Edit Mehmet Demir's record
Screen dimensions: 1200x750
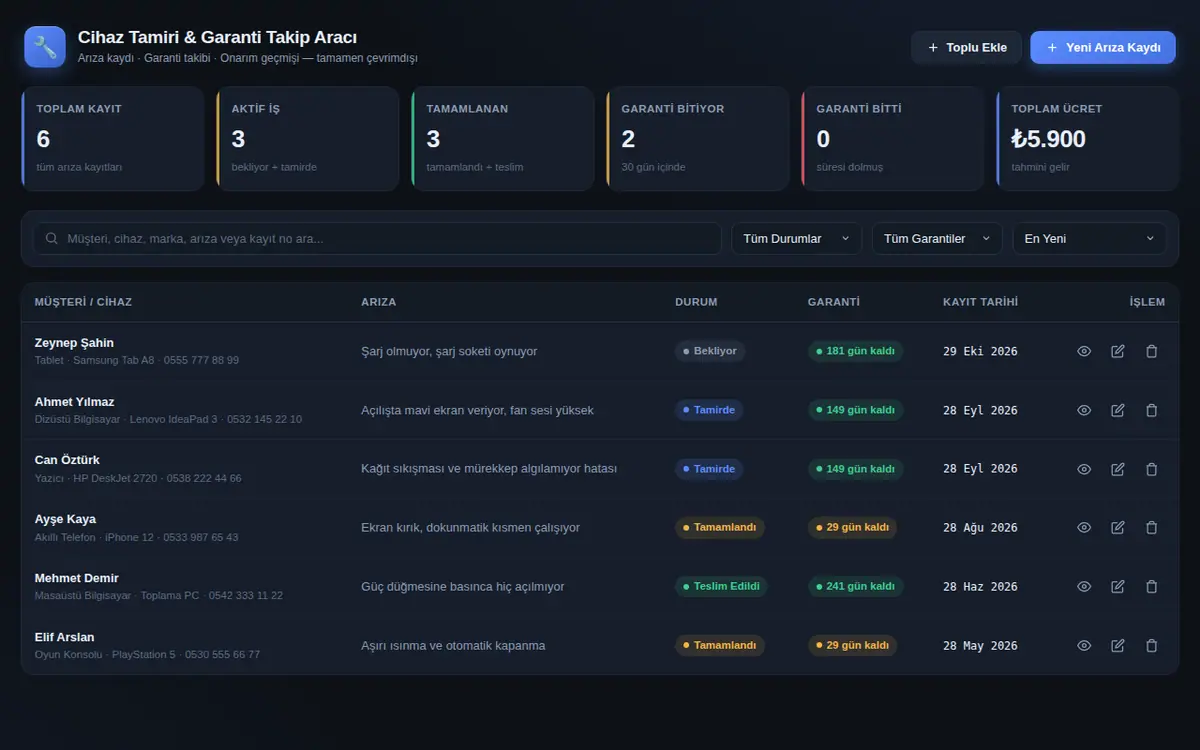pyautogui.click(x=1118, y=586)
